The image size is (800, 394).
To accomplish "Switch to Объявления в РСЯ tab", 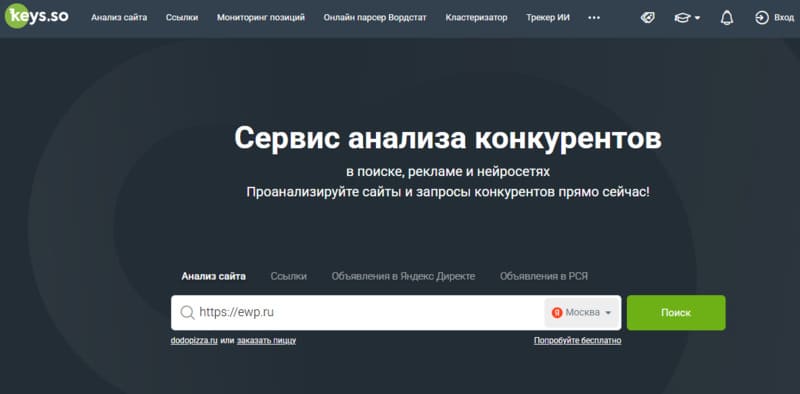I will (x=544, y=276).
